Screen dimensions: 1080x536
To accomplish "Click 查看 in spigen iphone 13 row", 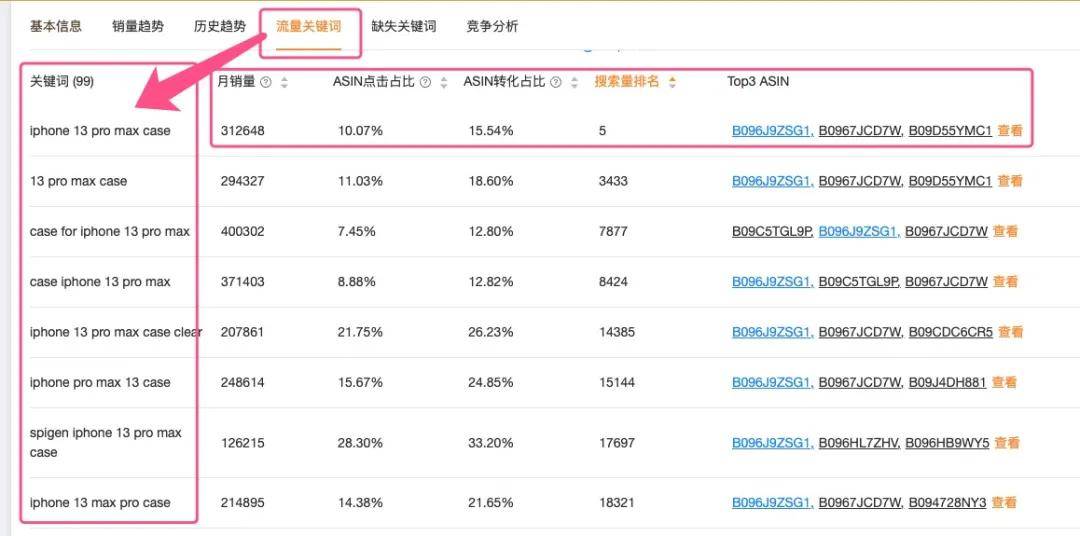I will click(1006, 443).
